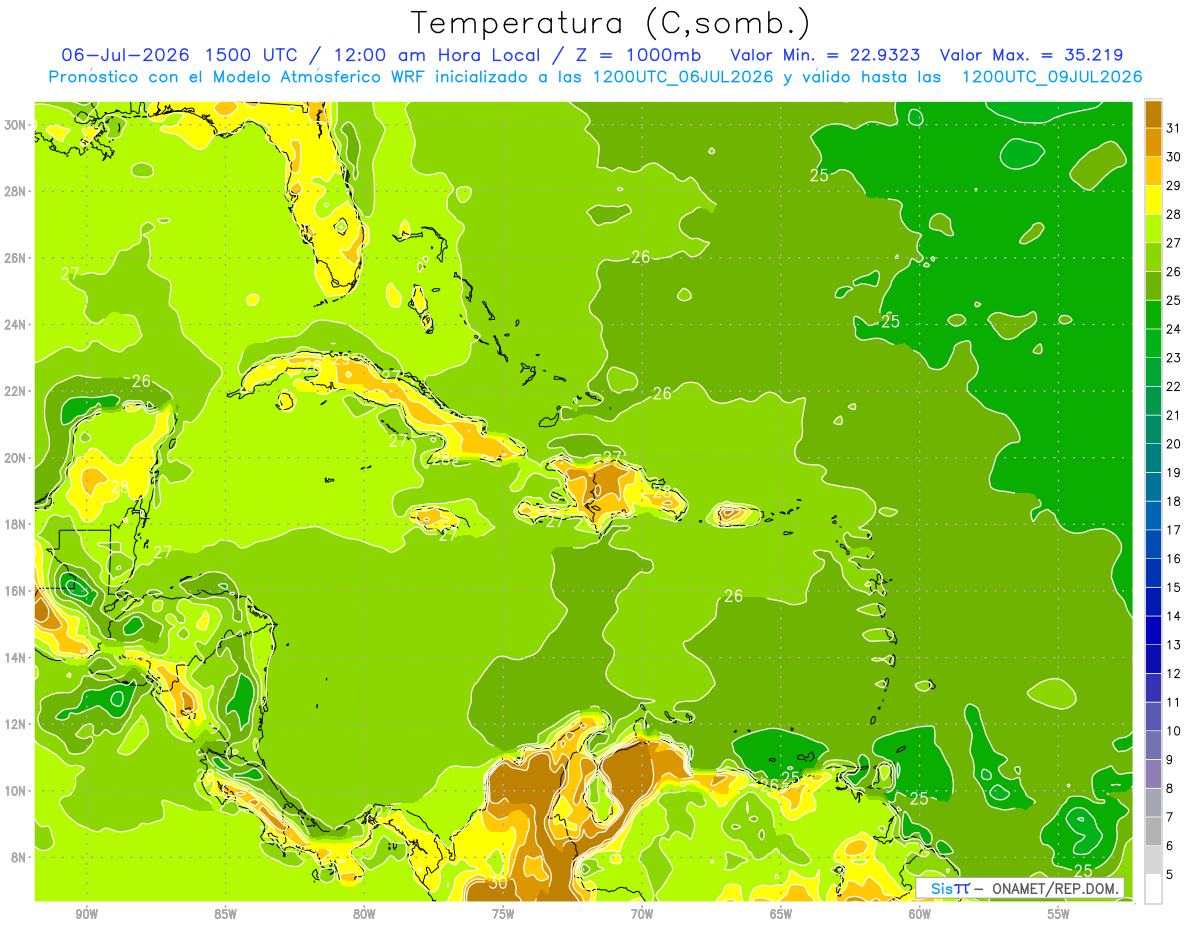Pick the purple swatch between 10 and 11

click(1153, 717)
